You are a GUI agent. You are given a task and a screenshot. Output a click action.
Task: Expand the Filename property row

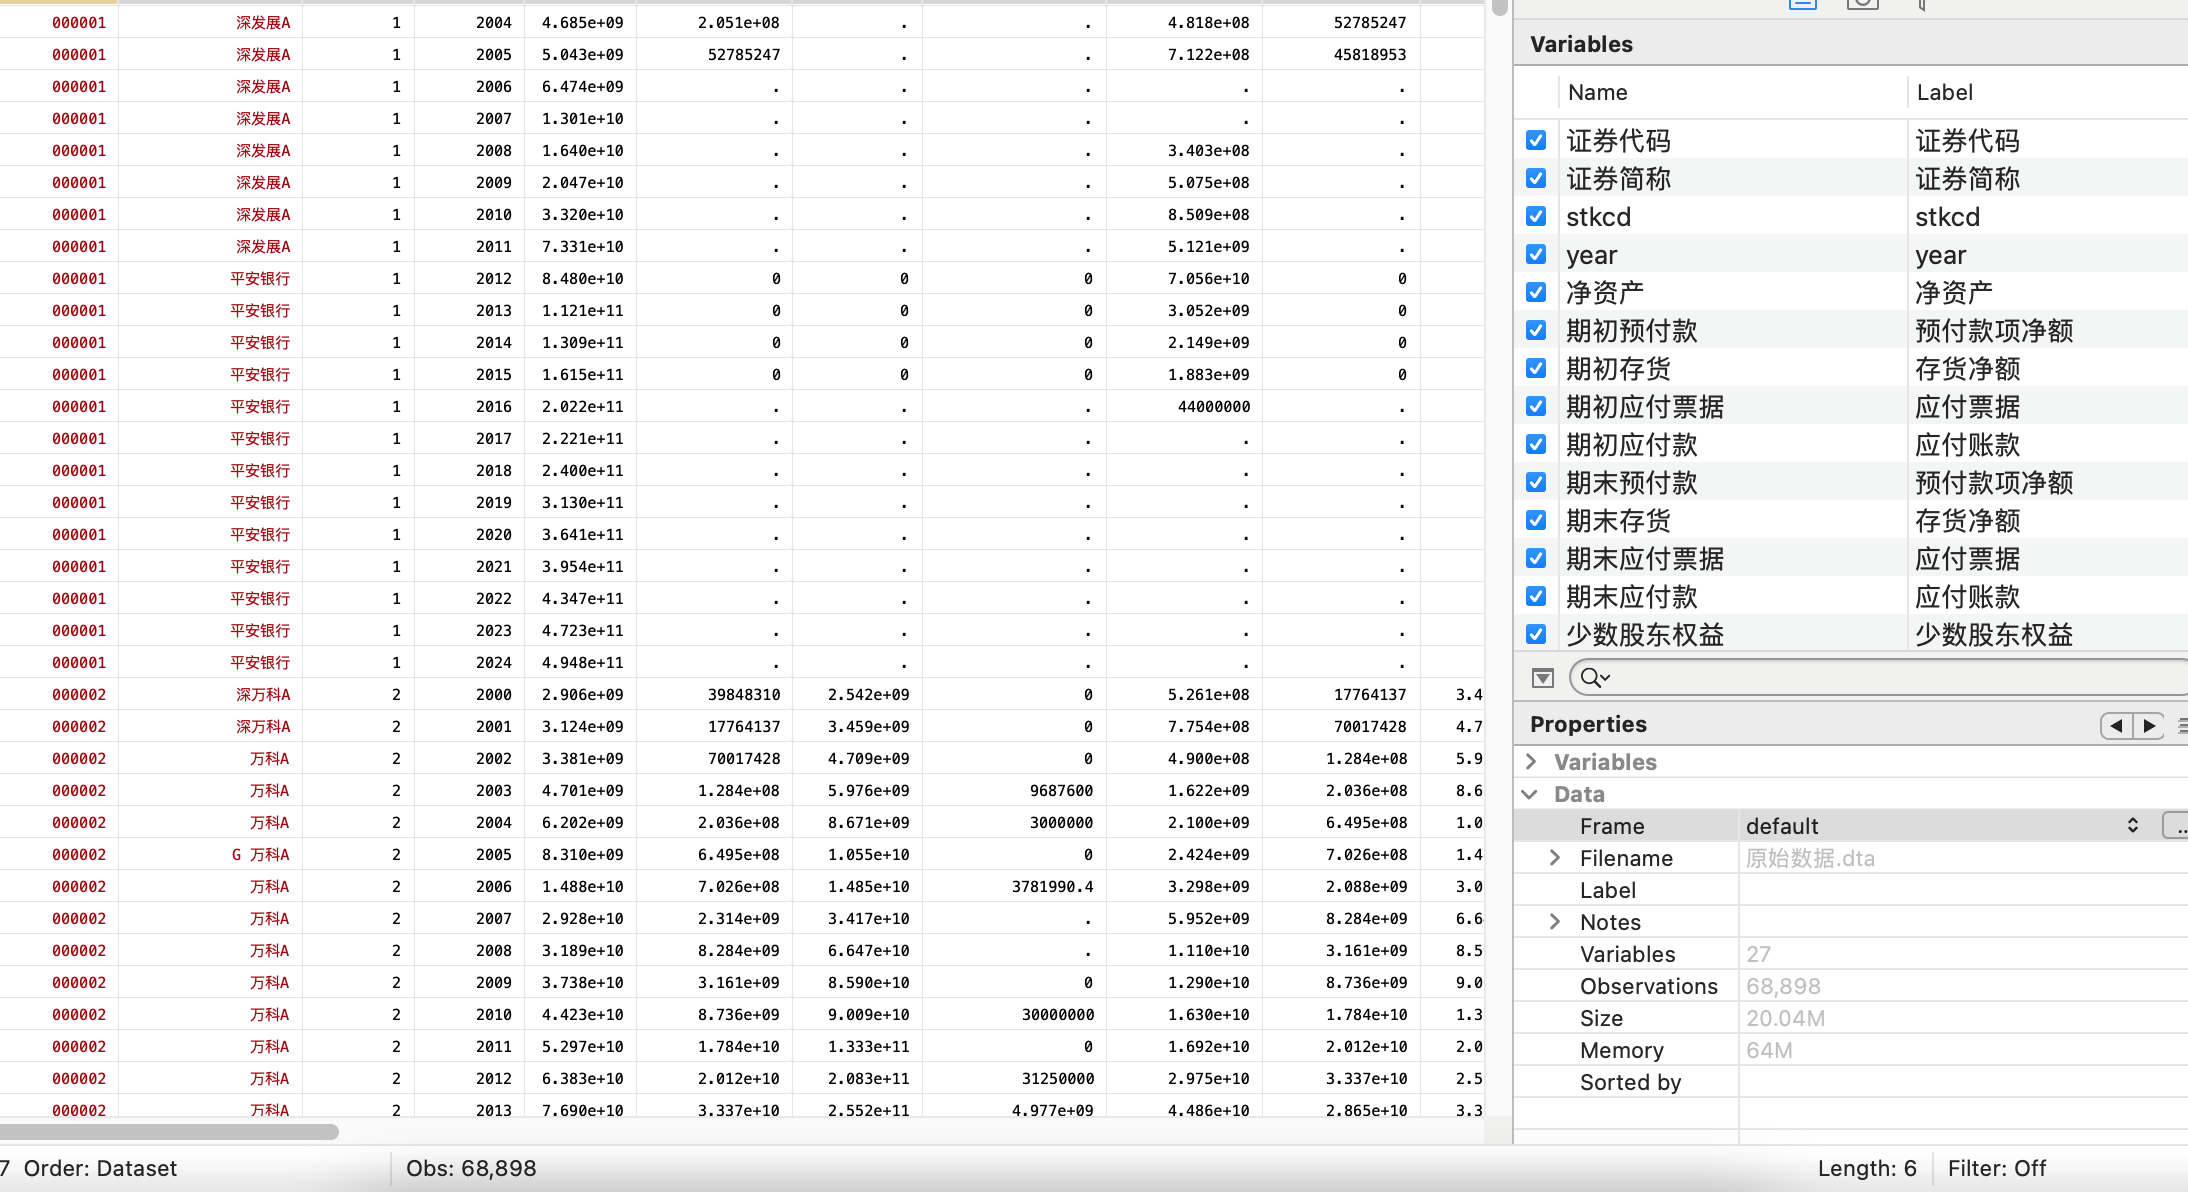[x=1555, y=858]
